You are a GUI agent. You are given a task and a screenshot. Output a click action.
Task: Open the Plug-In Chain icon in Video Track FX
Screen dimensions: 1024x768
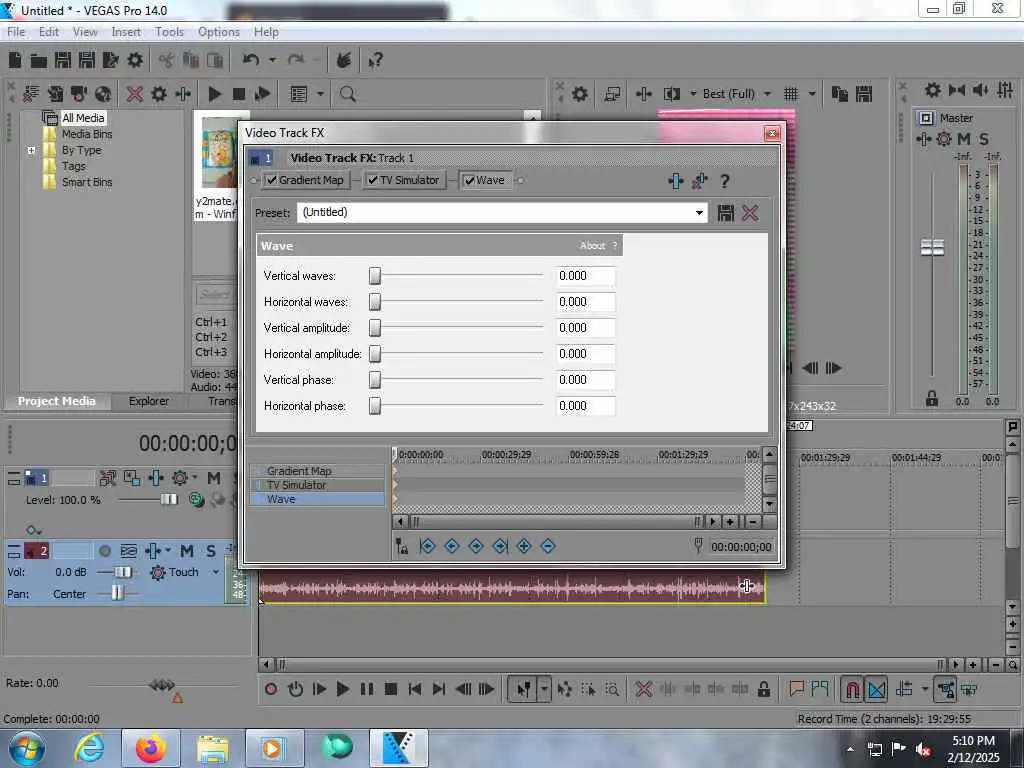676,181
